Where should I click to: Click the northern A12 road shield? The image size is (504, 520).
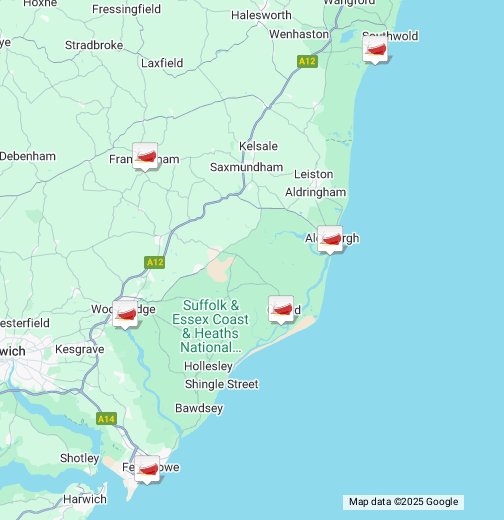[307, 61]
